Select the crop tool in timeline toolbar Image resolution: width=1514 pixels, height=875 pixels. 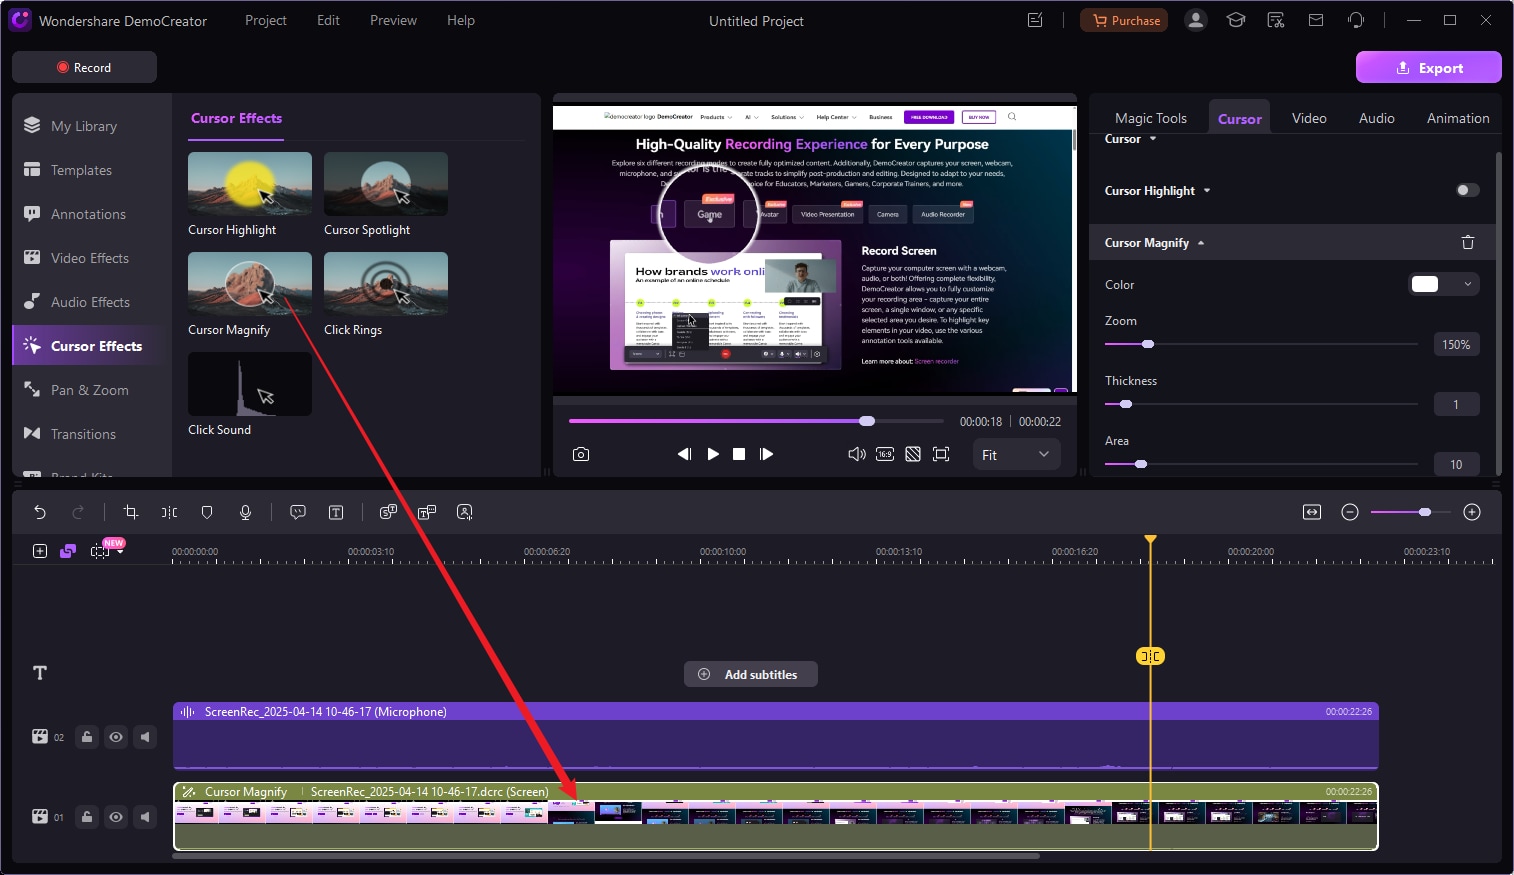tap(130, 512)
